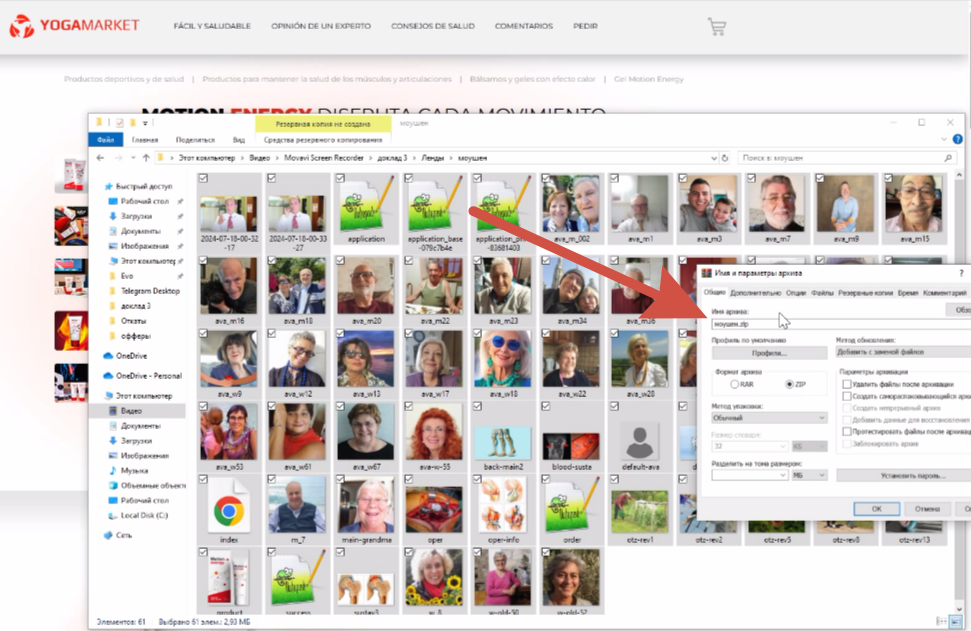The width and height of the screenshot is (971, 631).
Task: Expand the split-volume size unit 'МБ' dropdown
Action: point(809,475)
